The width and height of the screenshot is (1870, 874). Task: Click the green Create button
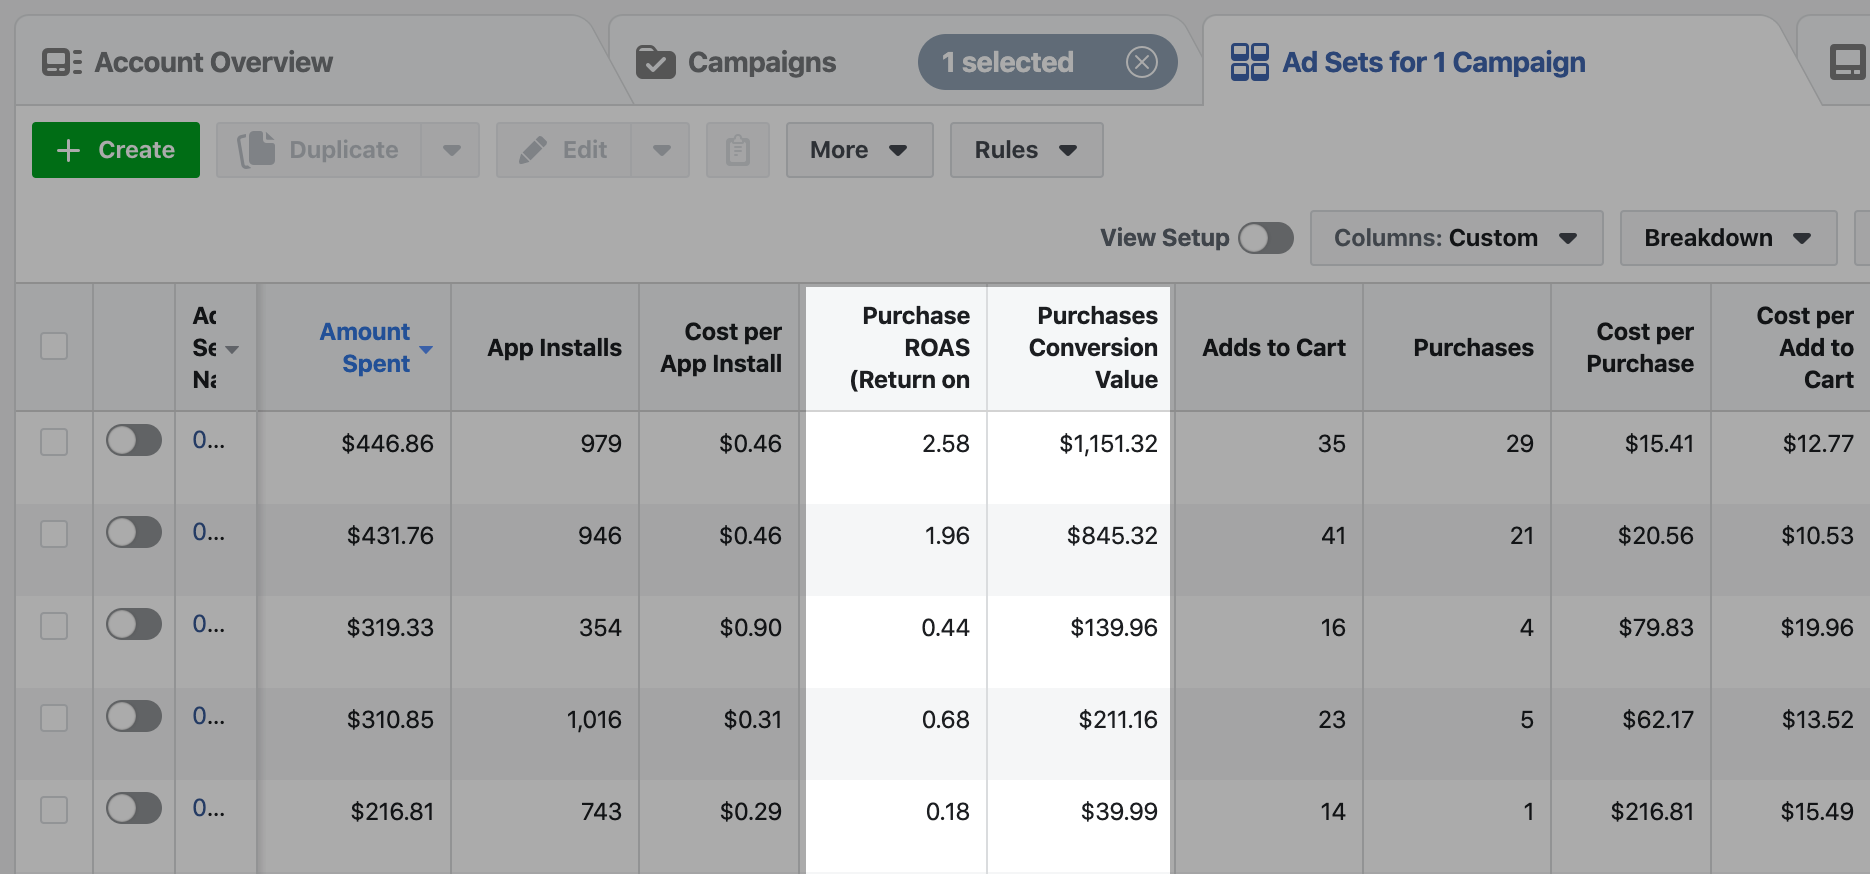pyautogui.click(x=116, y=150)
